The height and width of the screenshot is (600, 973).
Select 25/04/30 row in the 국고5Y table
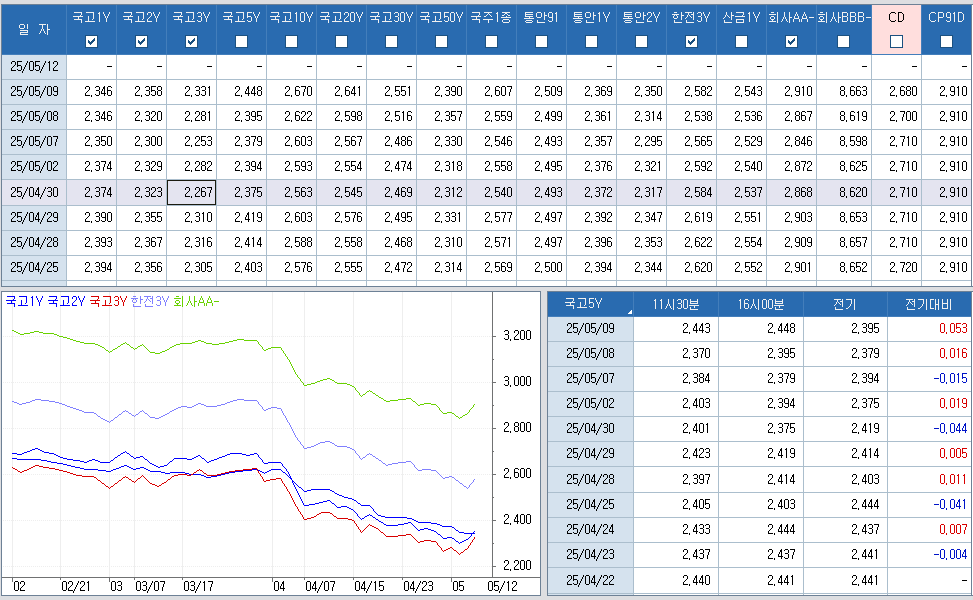(590, 428)
